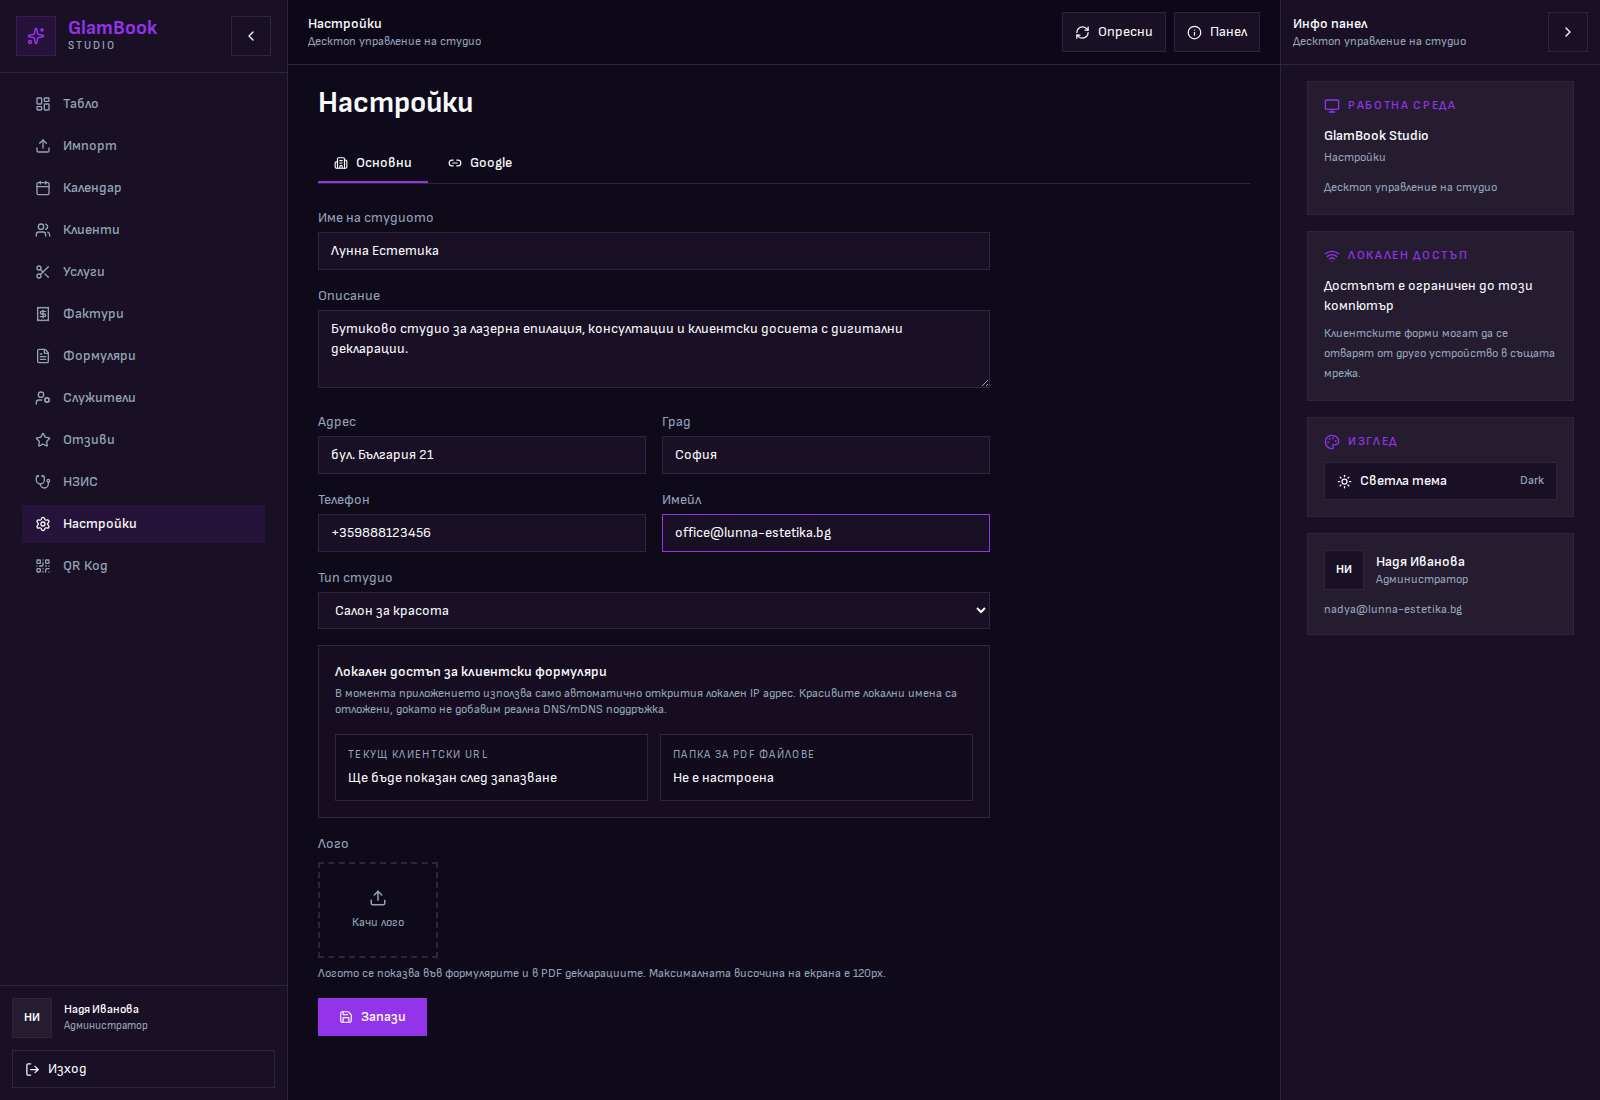
Task: Open QR Code page via QR icon
Action: pyautogui.click(x=43, y=566)
